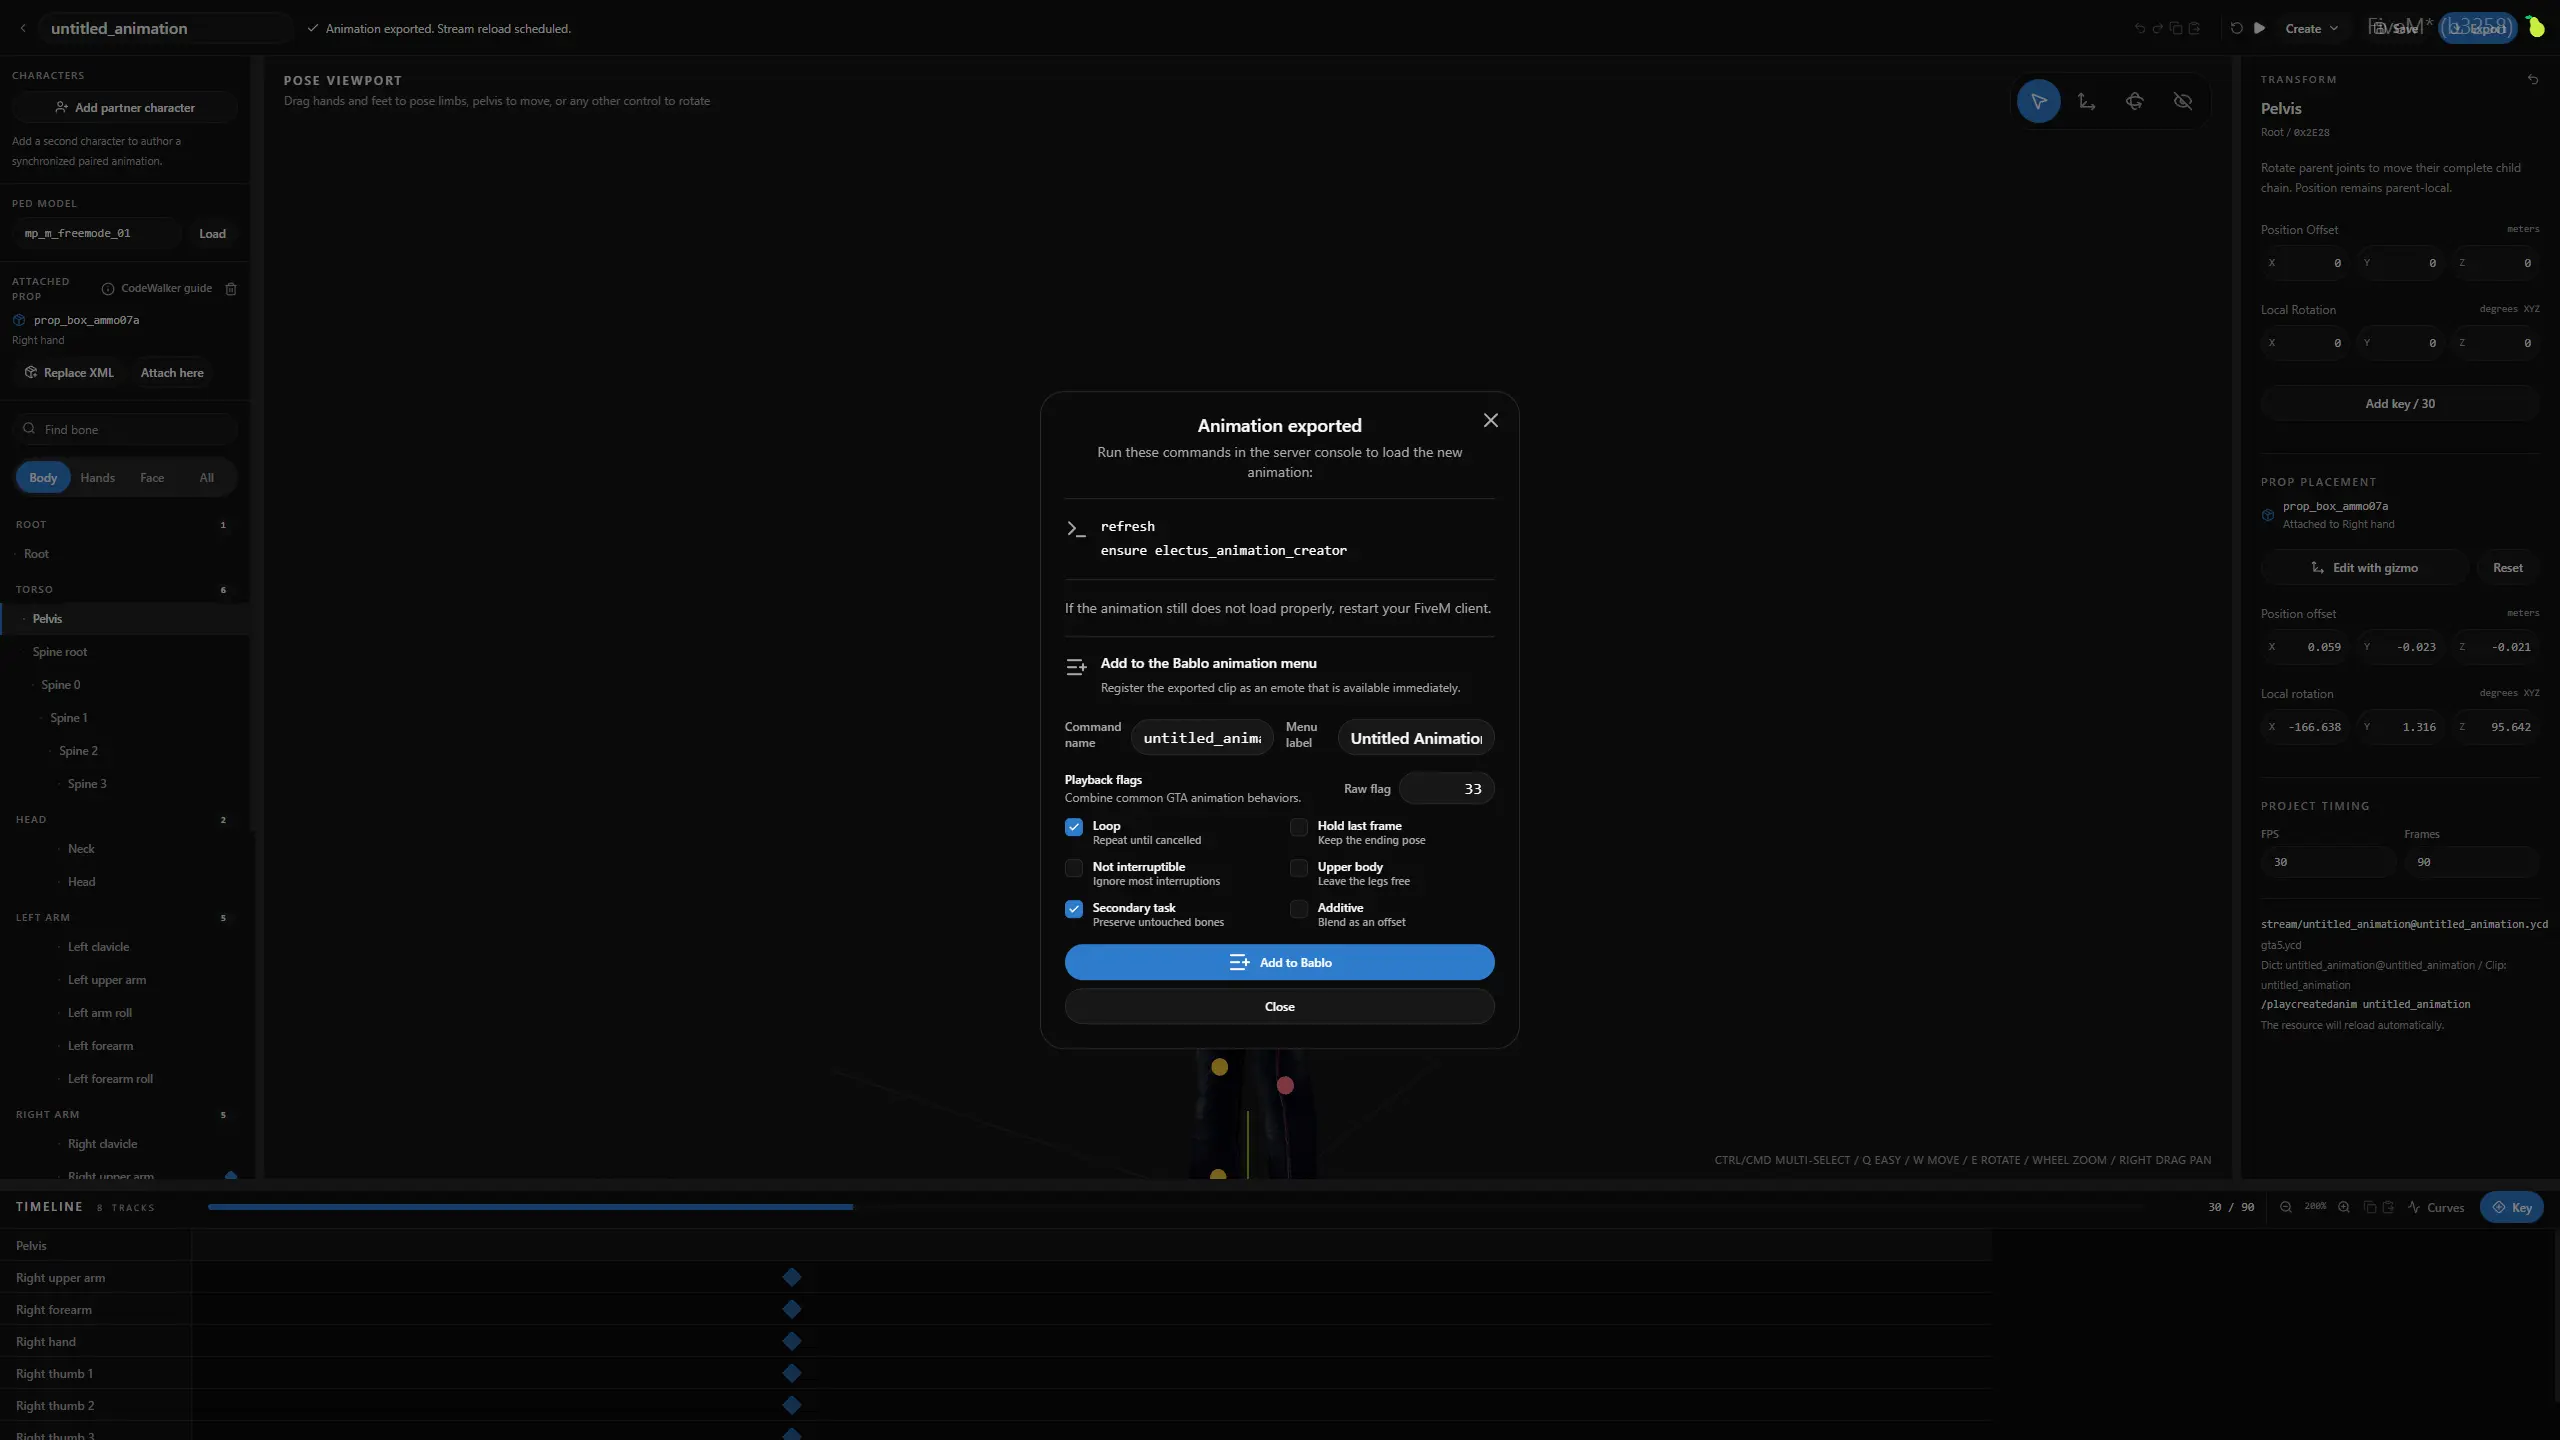Image resolution: width=2560 pixels, height=1440 pixels.
Task: Toggle the hide-controls eye icon in viewport
Action: point(2182,101)
